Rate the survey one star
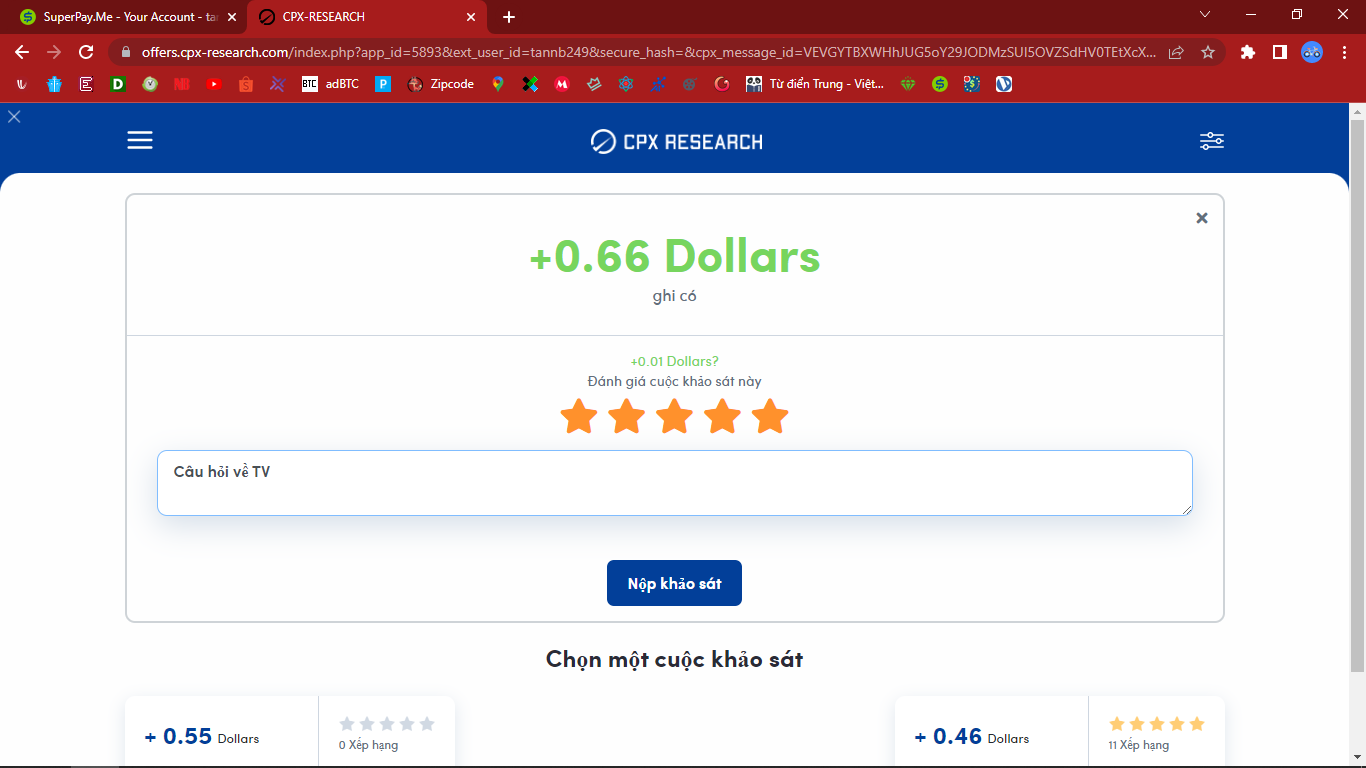1366x768 pixels. [x=579, y=416]
